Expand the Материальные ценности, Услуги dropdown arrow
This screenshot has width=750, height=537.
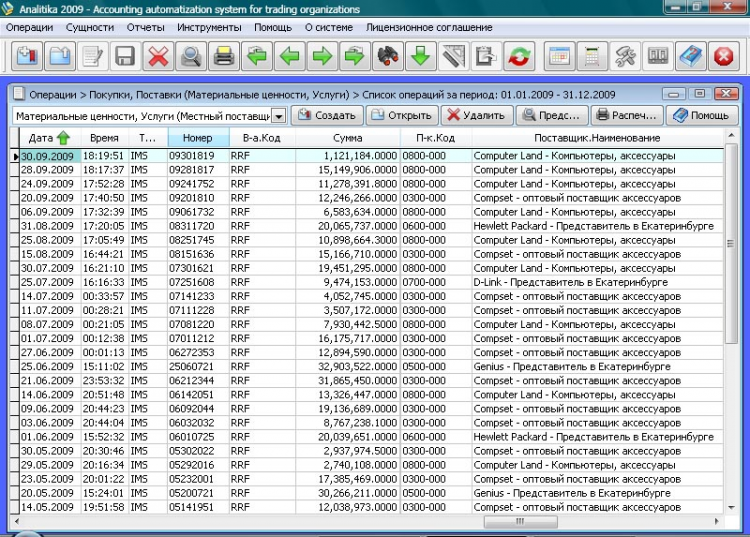[279, 116]
